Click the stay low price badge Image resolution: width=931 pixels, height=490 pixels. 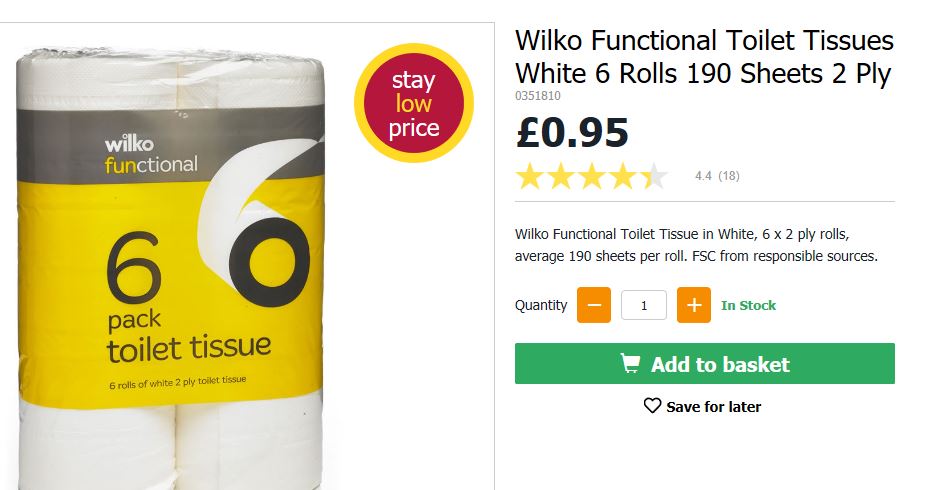[414, 103]
